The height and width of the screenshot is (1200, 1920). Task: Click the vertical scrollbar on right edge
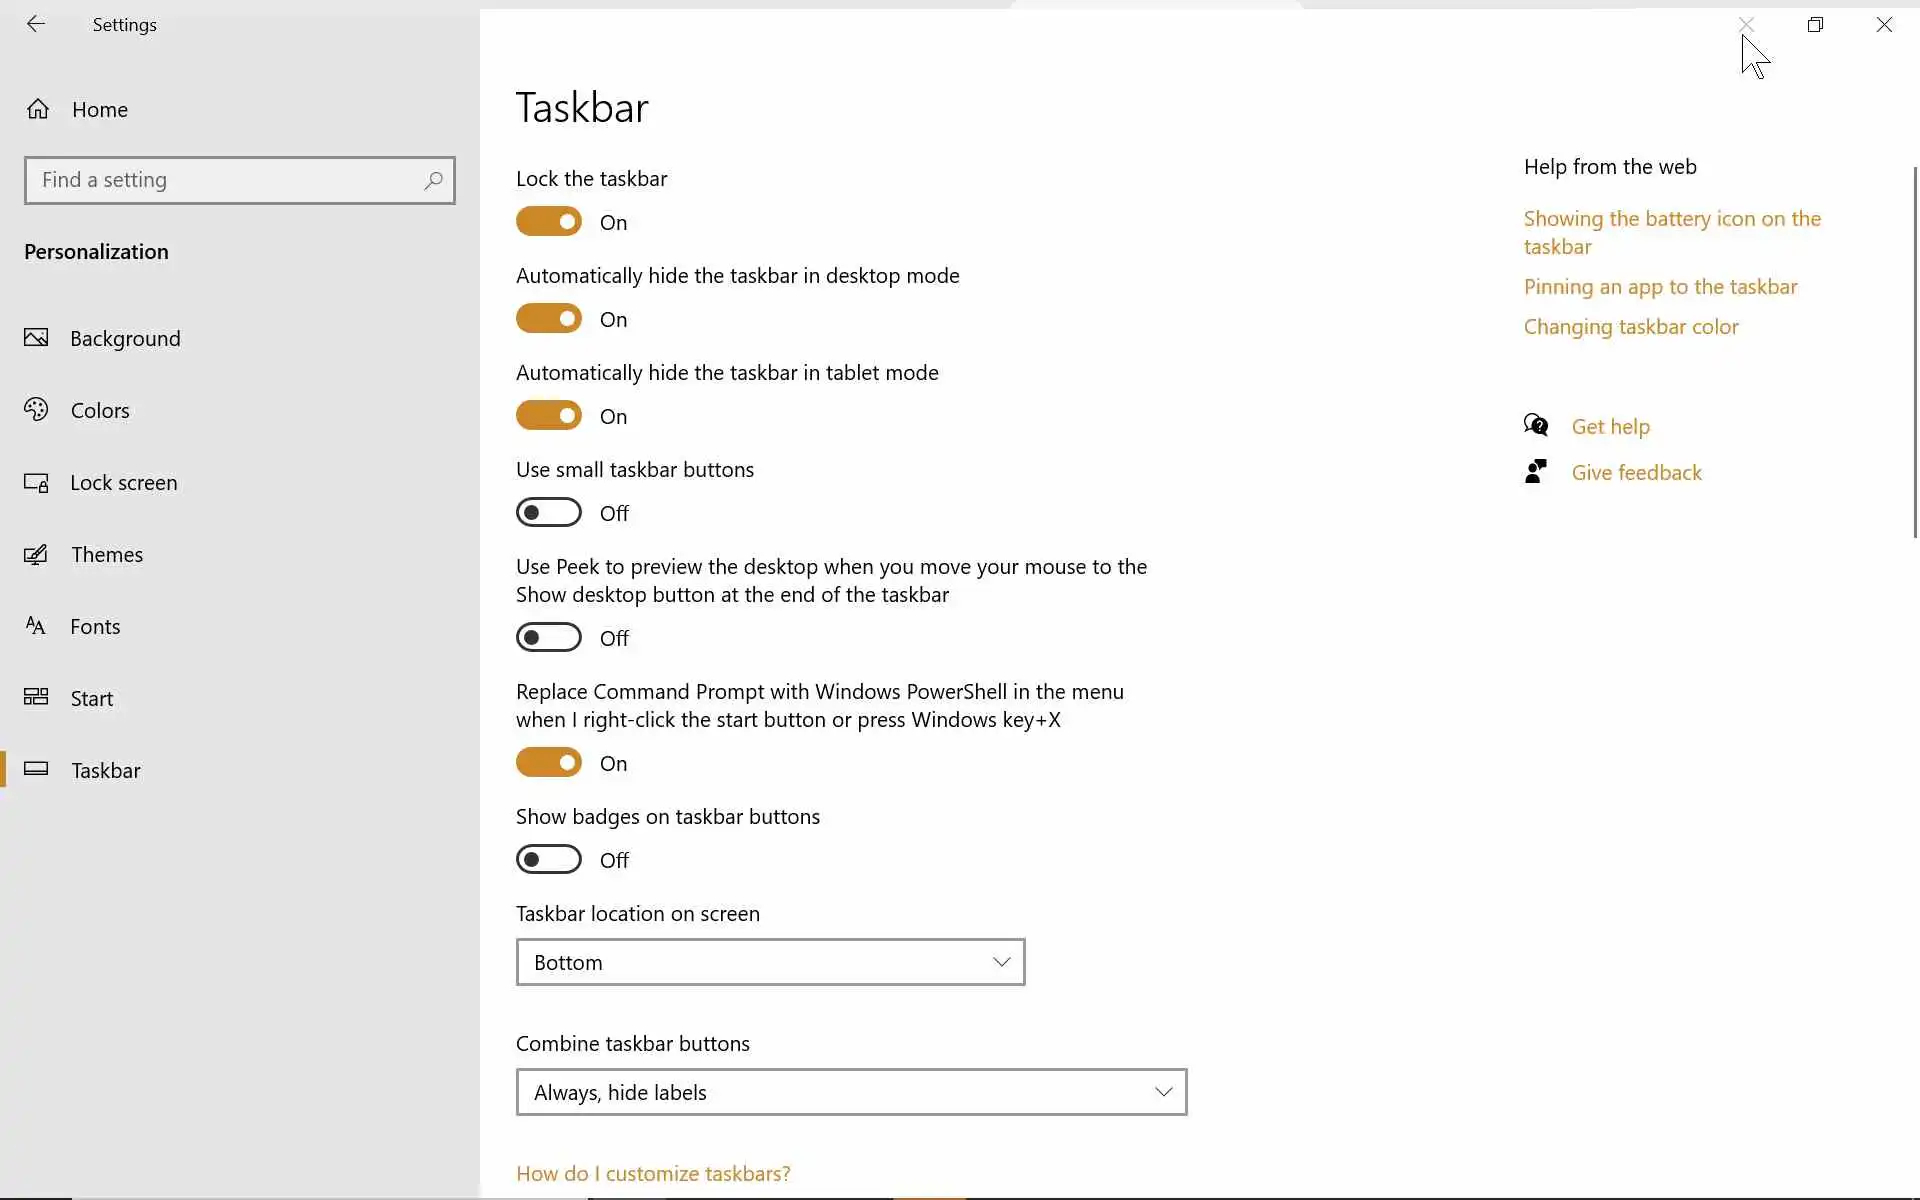(1915, 352)
